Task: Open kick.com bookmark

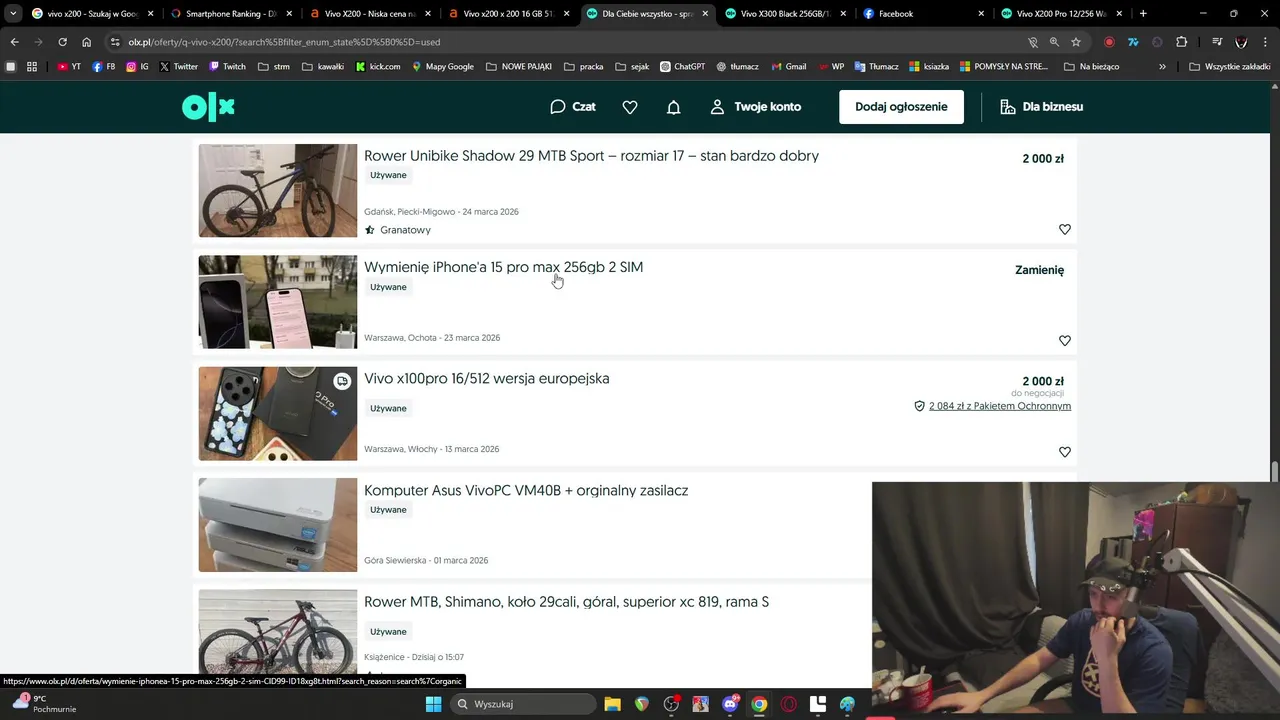Action: pos(378,66)
